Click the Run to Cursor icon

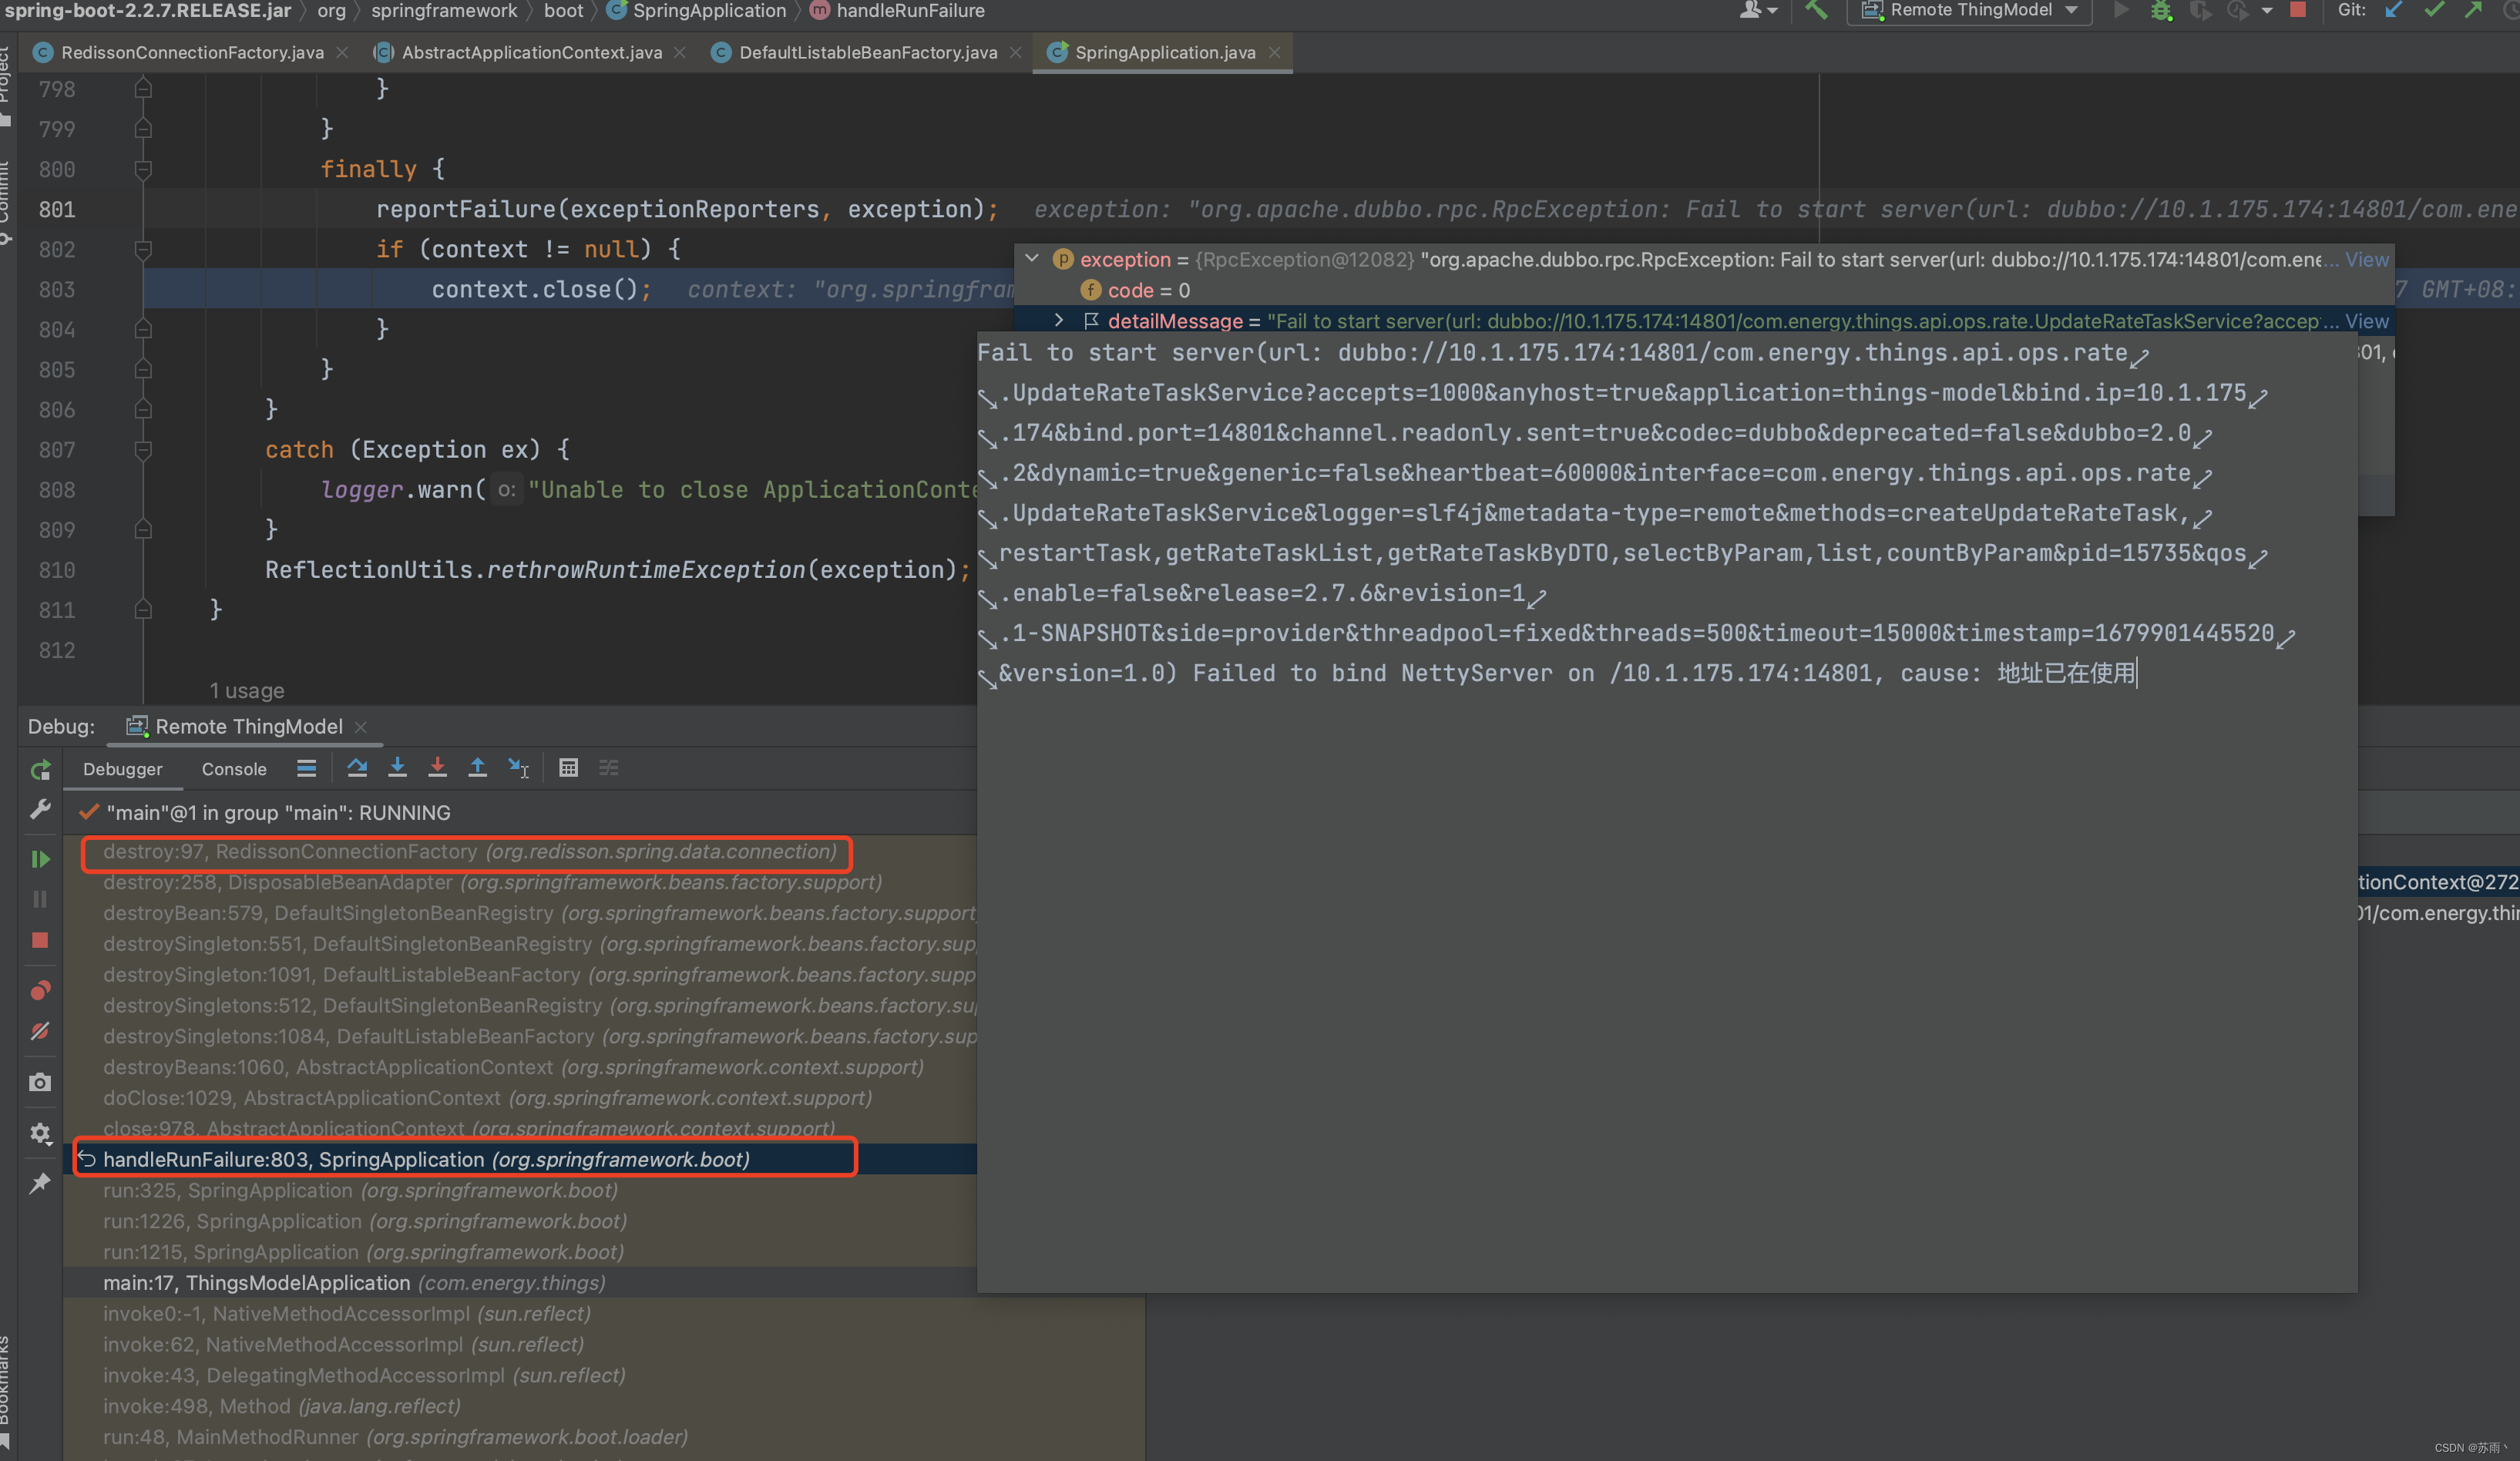tap(518, 768)
